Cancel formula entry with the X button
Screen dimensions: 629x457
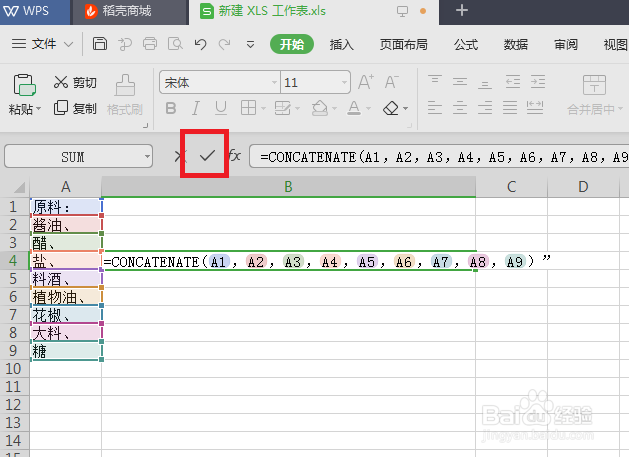tap(178, 156)
